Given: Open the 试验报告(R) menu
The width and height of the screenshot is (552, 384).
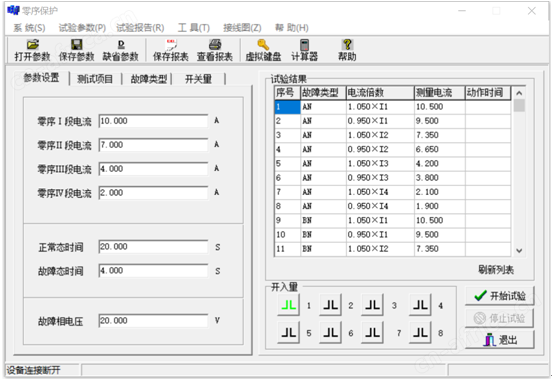Looking at the screenshot, I should coord(140,27).
